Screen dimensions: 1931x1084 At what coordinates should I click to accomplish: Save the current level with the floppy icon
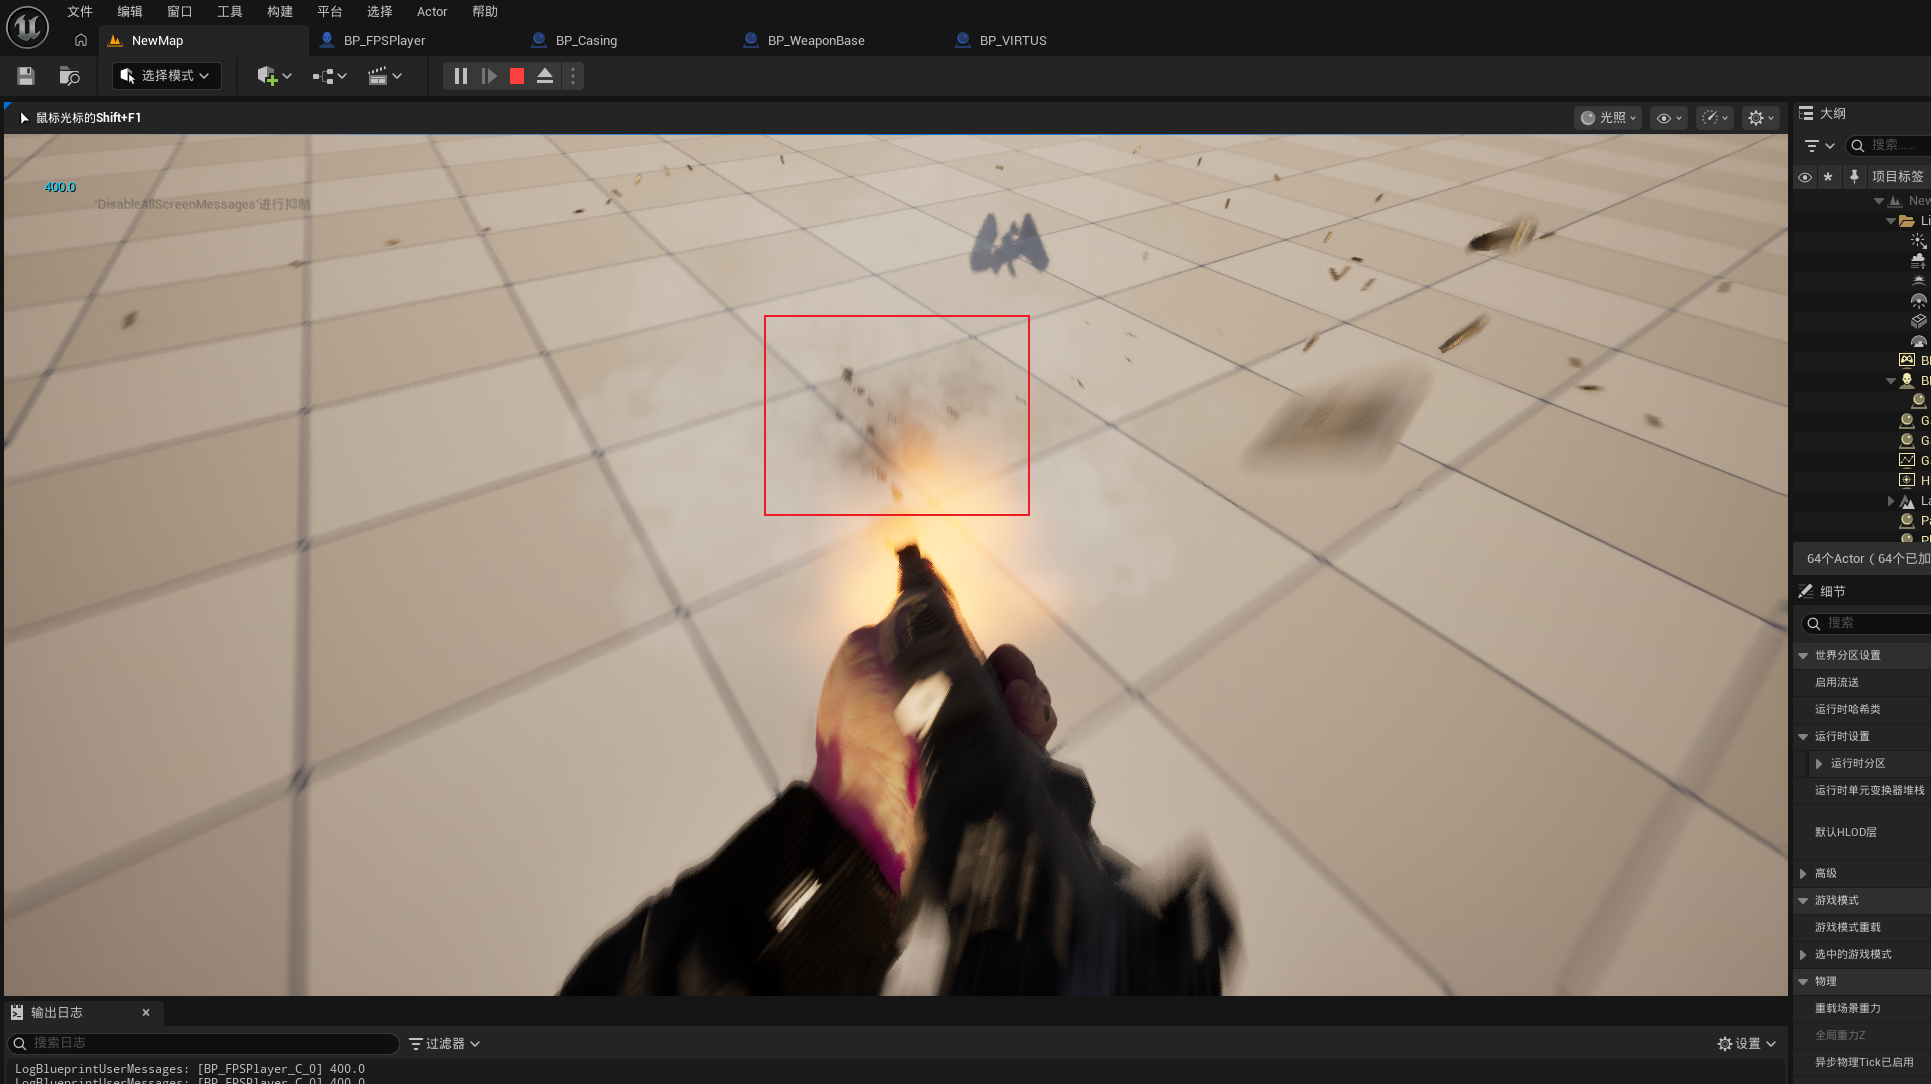26,76
